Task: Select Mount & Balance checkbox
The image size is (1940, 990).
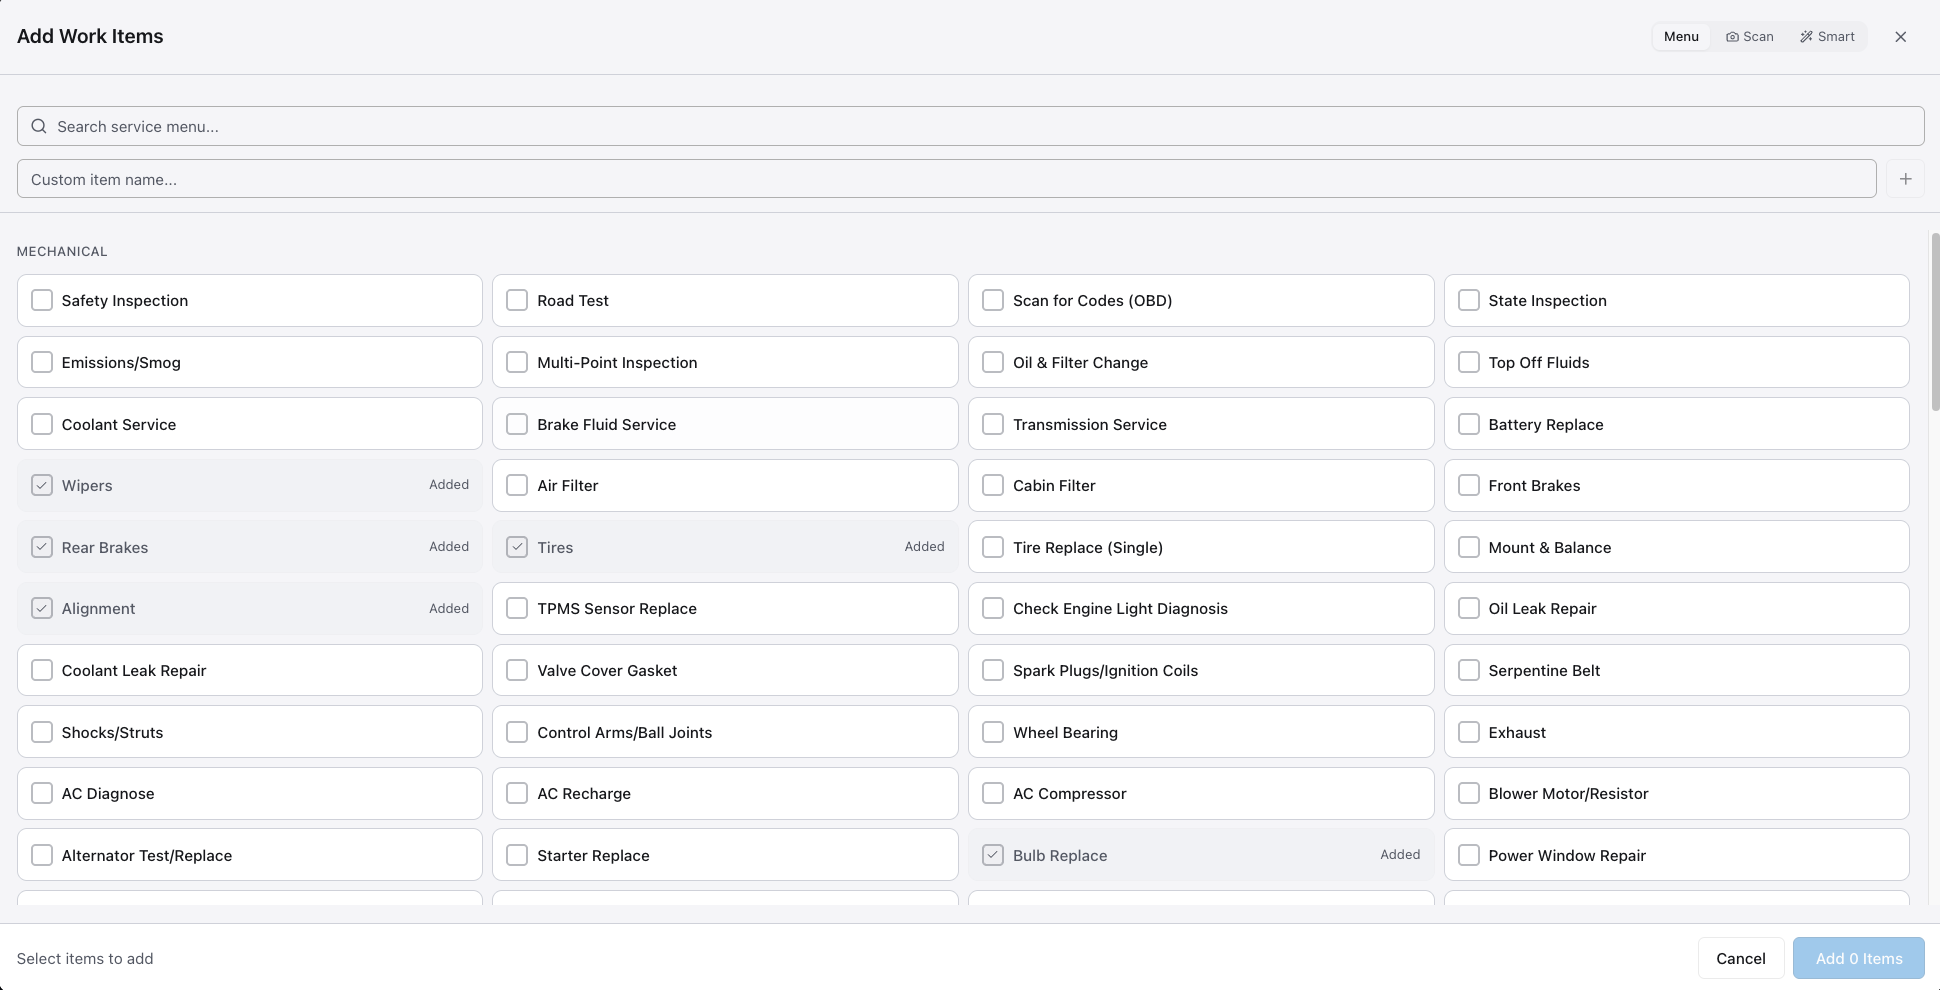Action: pyautogui.click(x=1468, y=547)
